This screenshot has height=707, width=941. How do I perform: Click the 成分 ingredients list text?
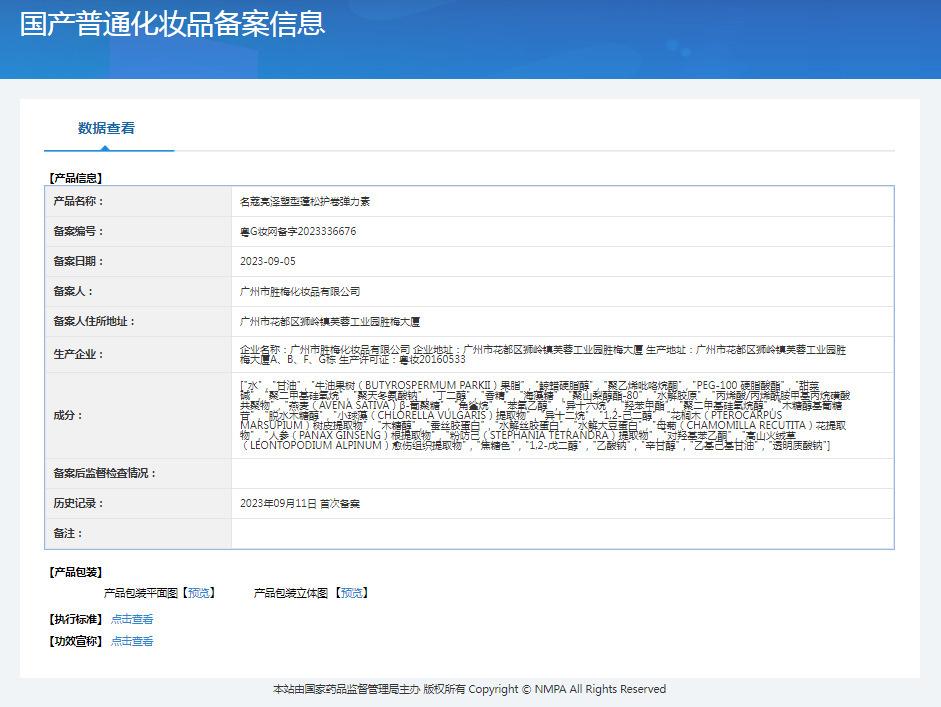click(x=545, y=415)
